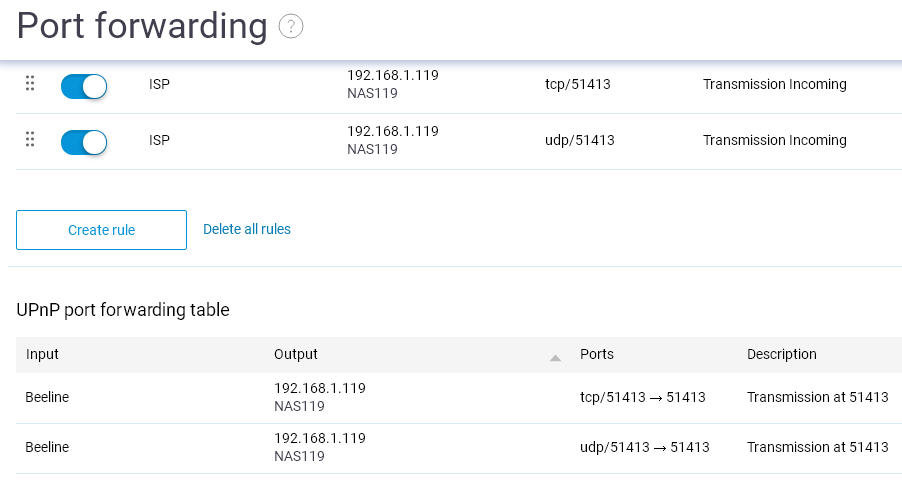Click drag handle of tcp/51413 rule row
902x481 pixels.
point(30,83)
